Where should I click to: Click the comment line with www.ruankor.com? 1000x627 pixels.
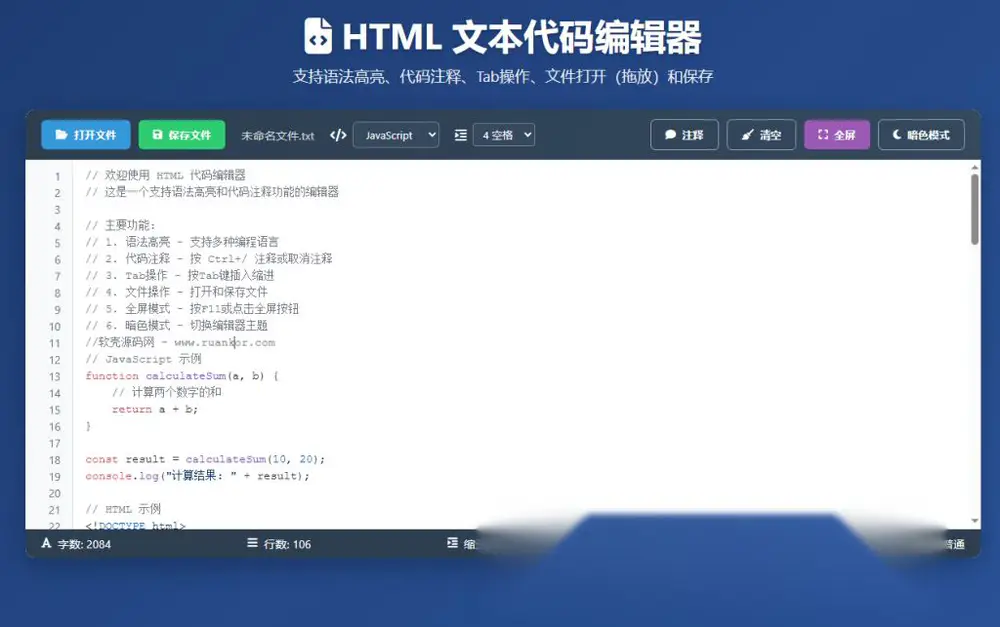tap(180, 343)
